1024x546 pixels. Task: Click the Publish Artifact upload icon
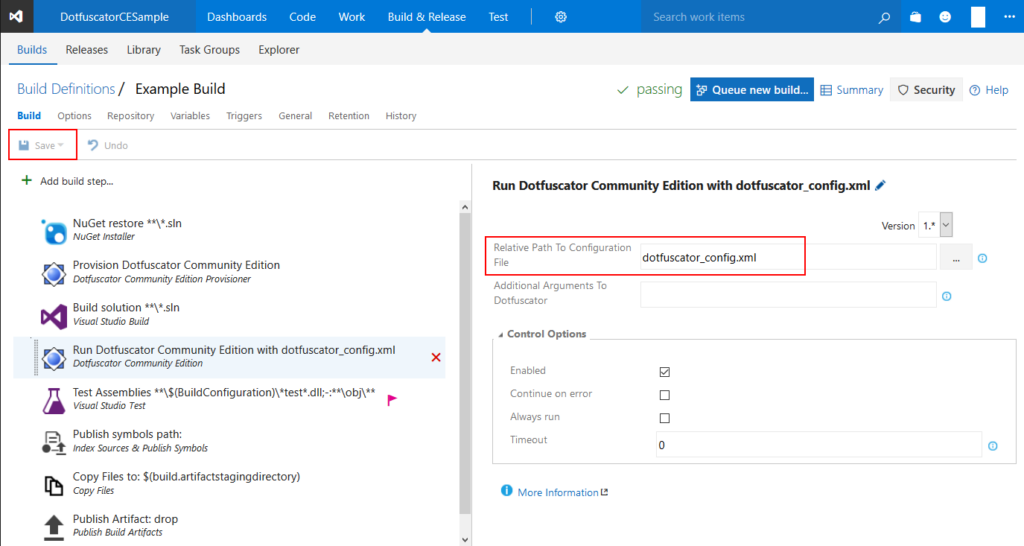[54, 528]
